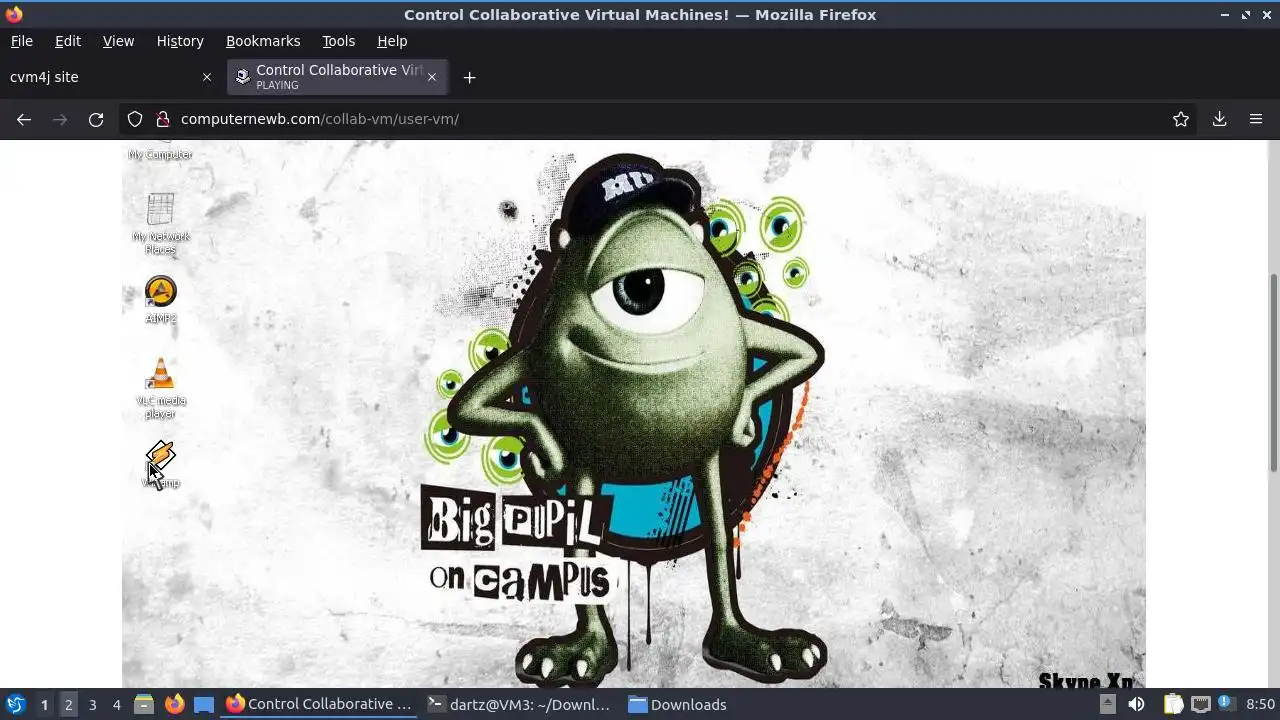The image size is (1280, 720).
Task: Open network status tray icon
Action: coord(1200,704)
